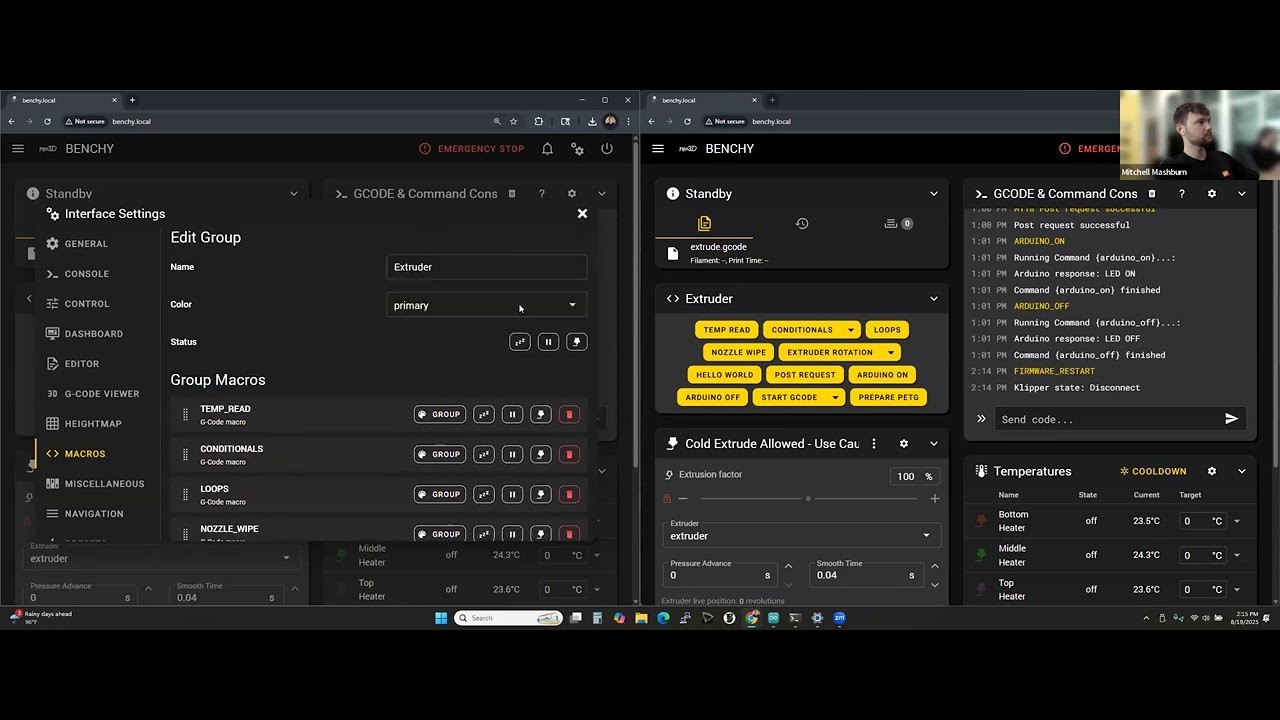Open the Console settings tab
The image size is (1280, 720).
tap(86, 274)
